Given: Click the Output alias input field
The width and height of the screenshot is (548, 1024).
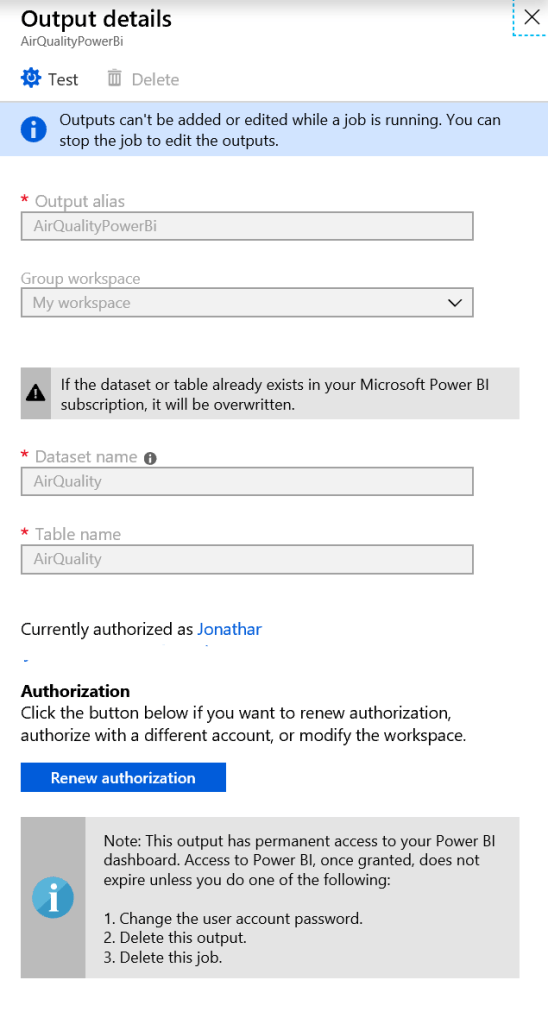Looking at the screenshot, I should [x=247, y=226].
